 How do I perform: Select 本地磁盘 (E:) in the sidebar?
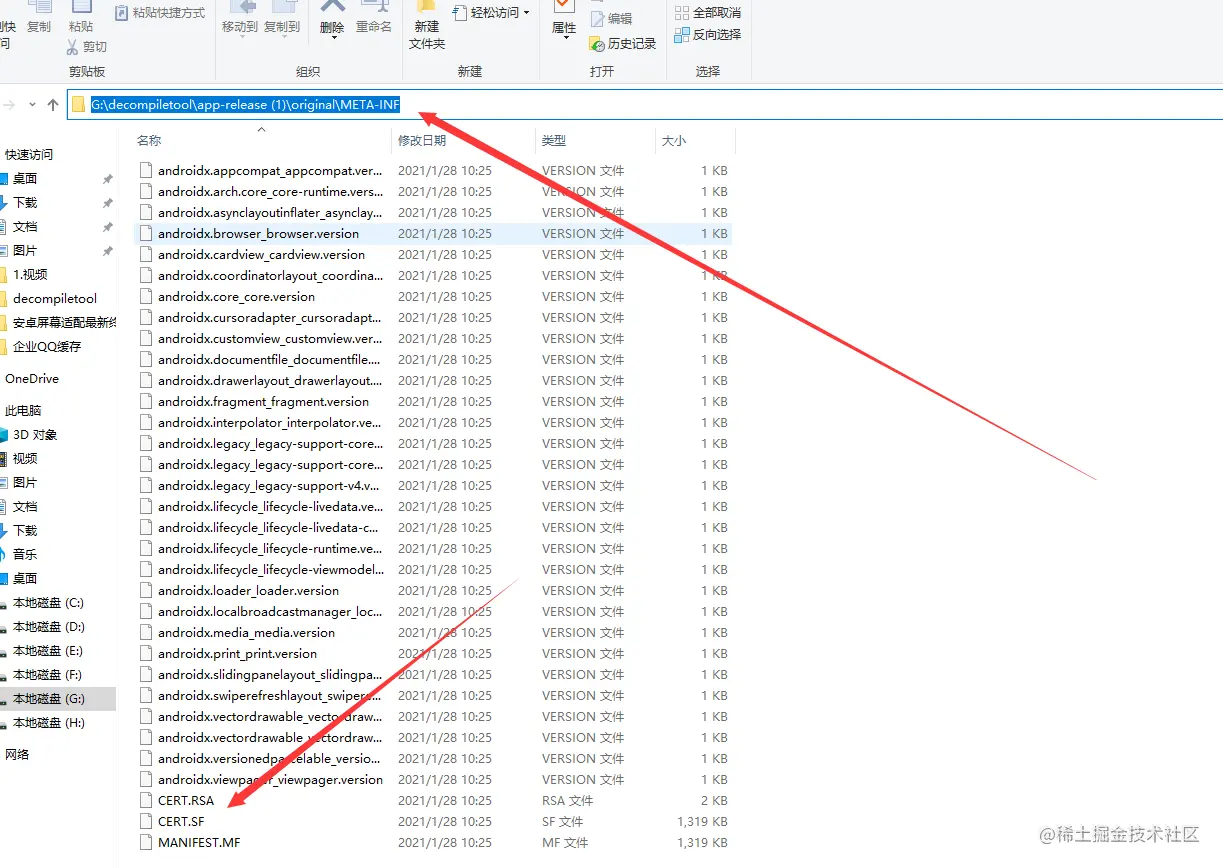tap(48, 651)
